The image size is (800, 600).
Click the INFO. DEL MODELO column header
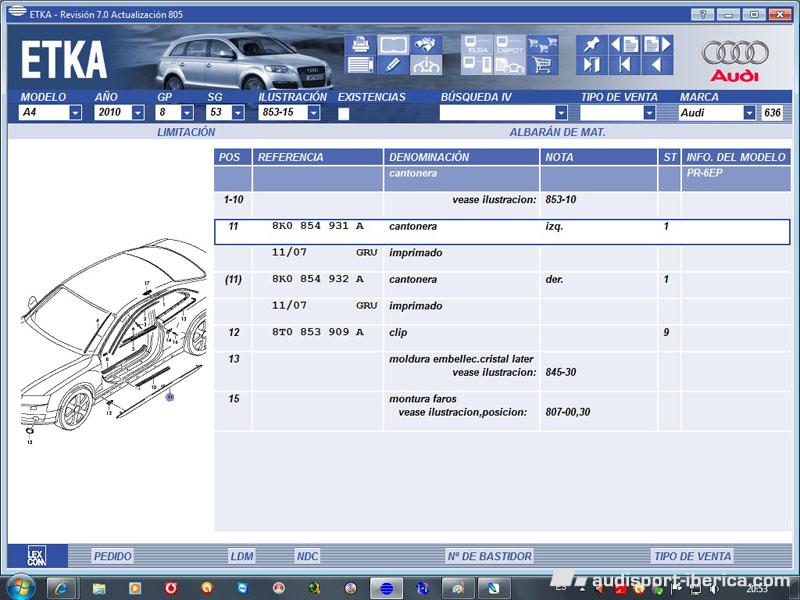point(736,157)
